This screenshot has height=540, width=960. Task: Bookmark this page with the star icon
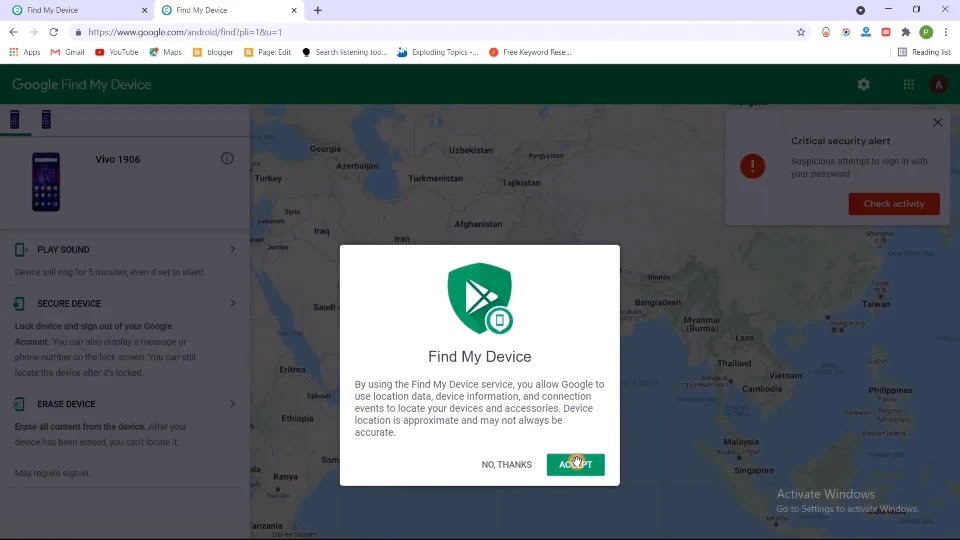pos(800,32)
